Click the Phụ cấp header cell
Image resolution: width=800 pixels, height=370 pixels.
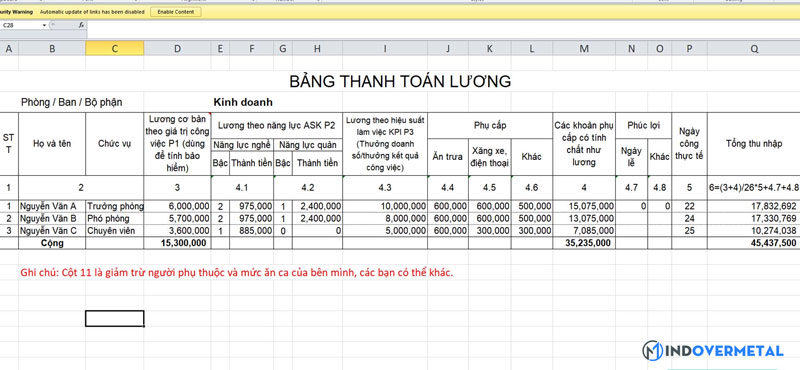pos(490,125)
